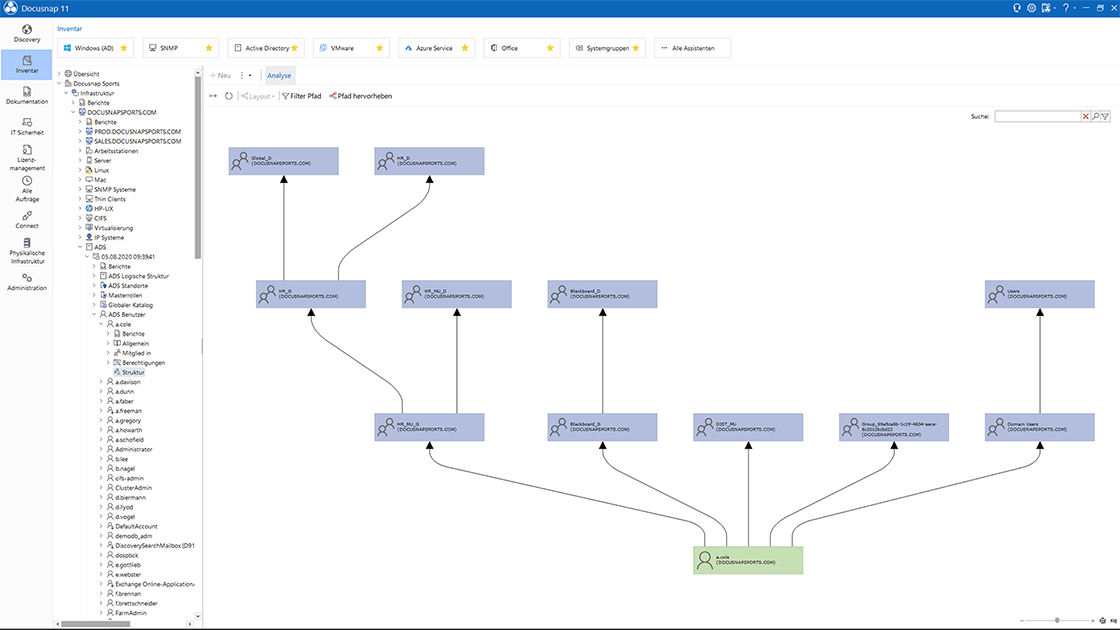Collapse the ADS Benutzer node

[94, 314]
